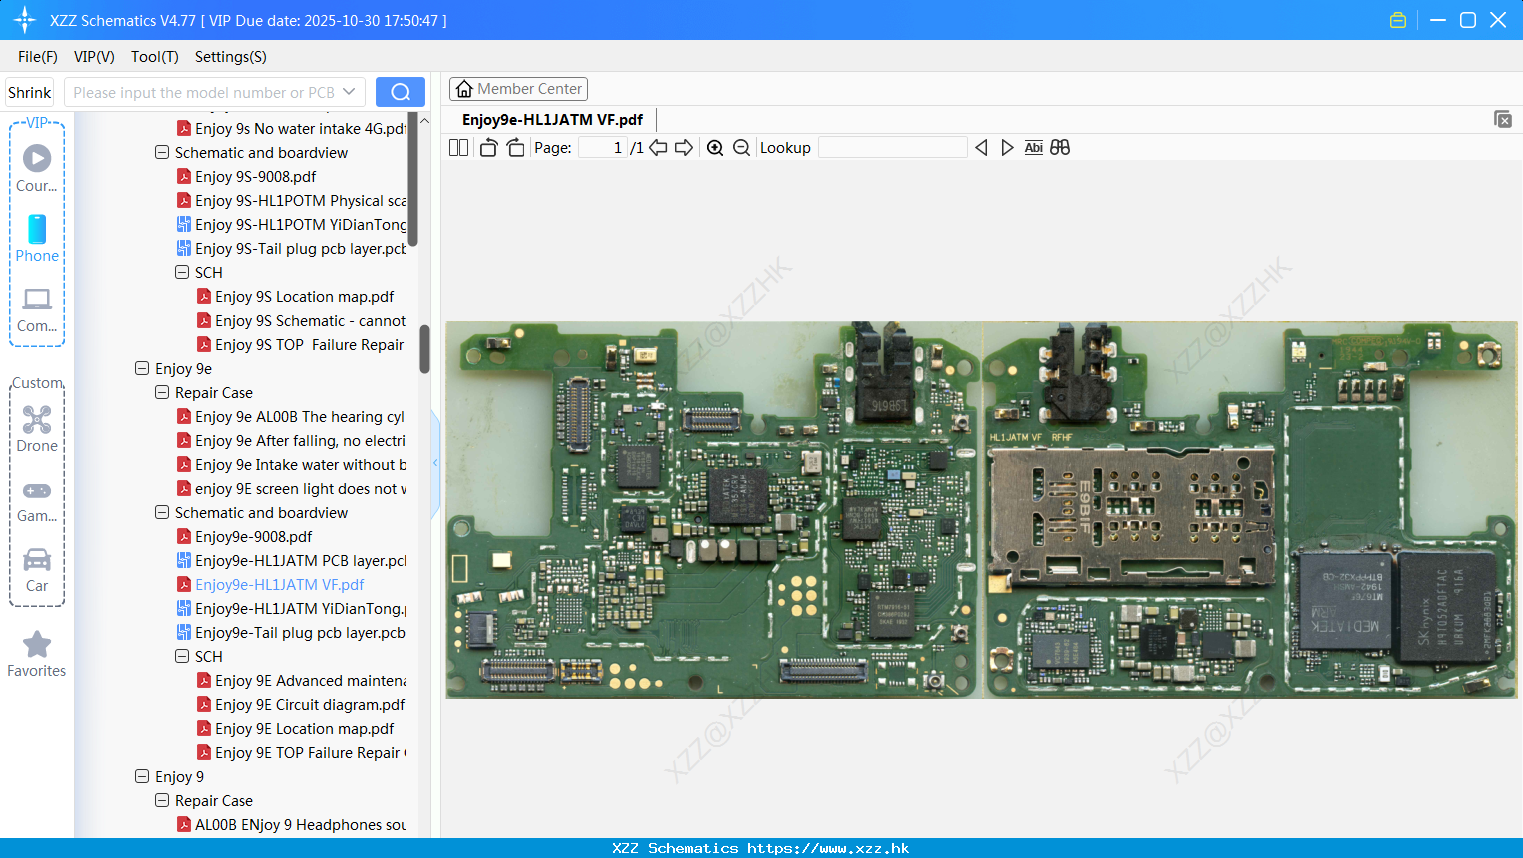Open Enjoy9e-9008.pdf in the tree

pos(254,536)
